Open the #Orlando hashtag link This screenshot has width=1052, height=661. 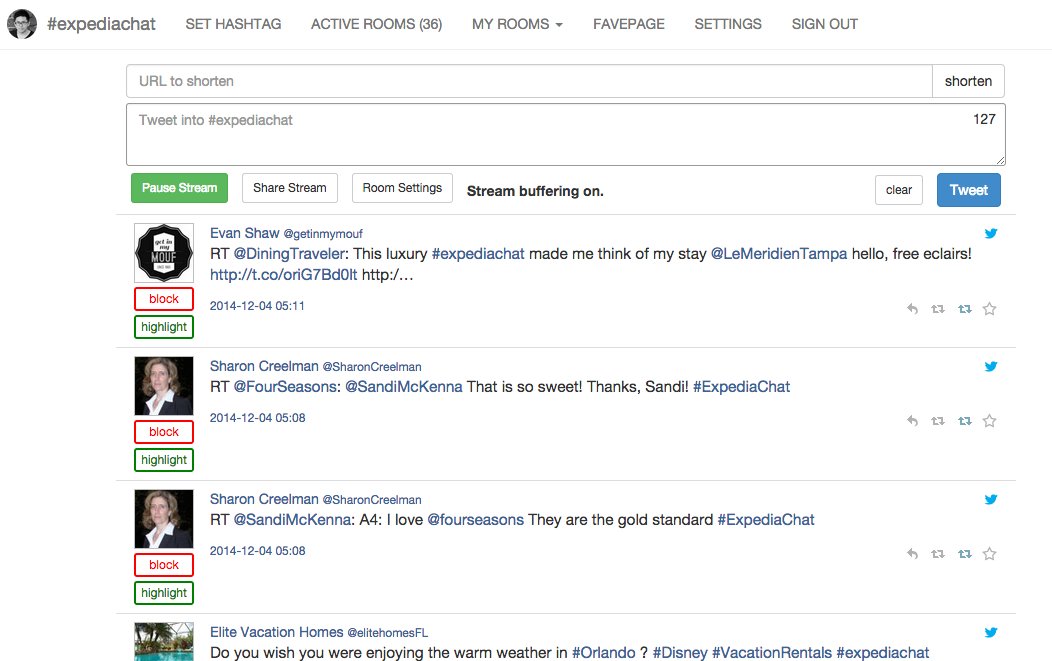click(605, 652)
